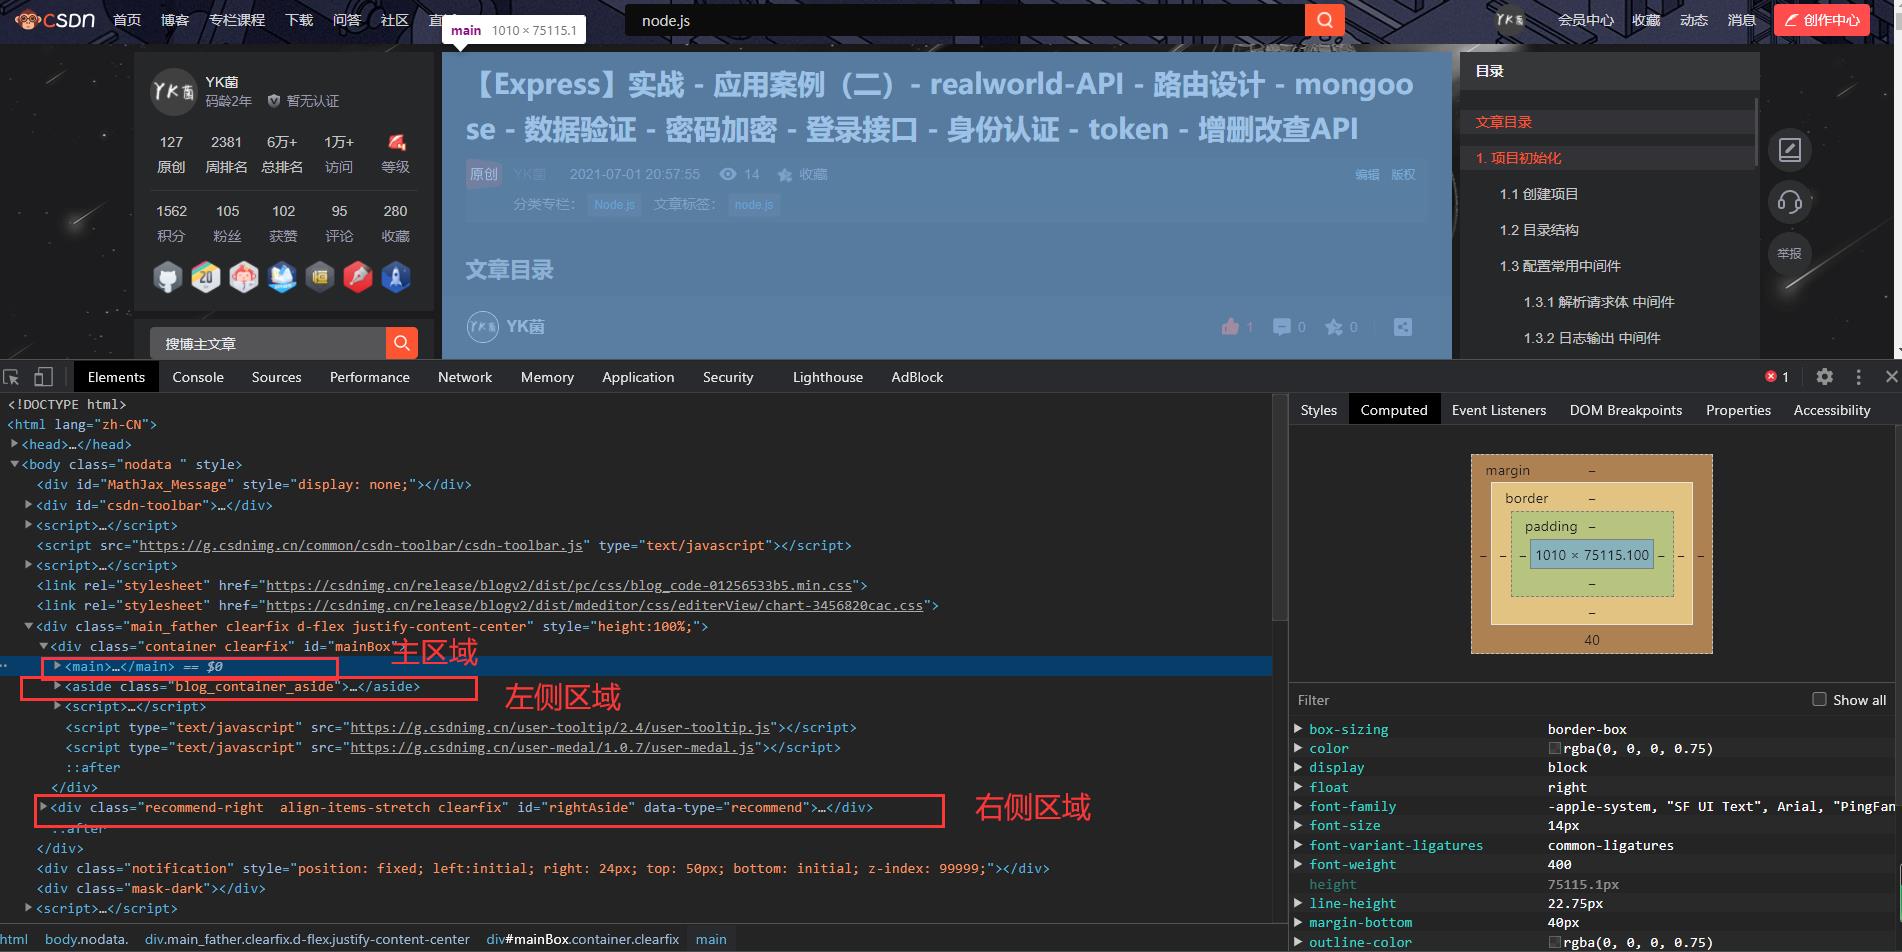Click the share icon in article footer
Viewport: 1902px width, 952px height.
(1403, 327)
